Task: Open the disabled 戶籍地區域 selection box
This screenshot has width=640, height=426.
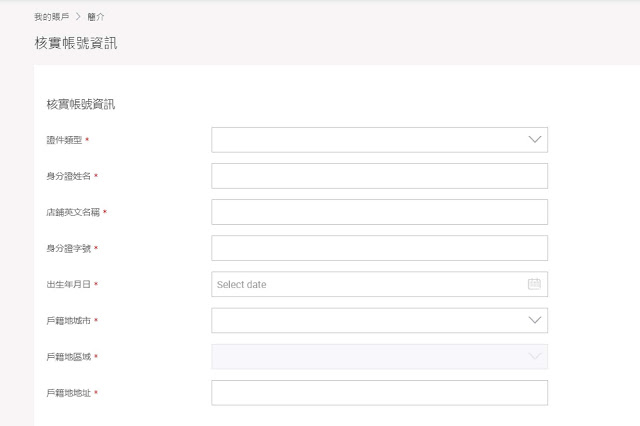Action: coord(379,356)
